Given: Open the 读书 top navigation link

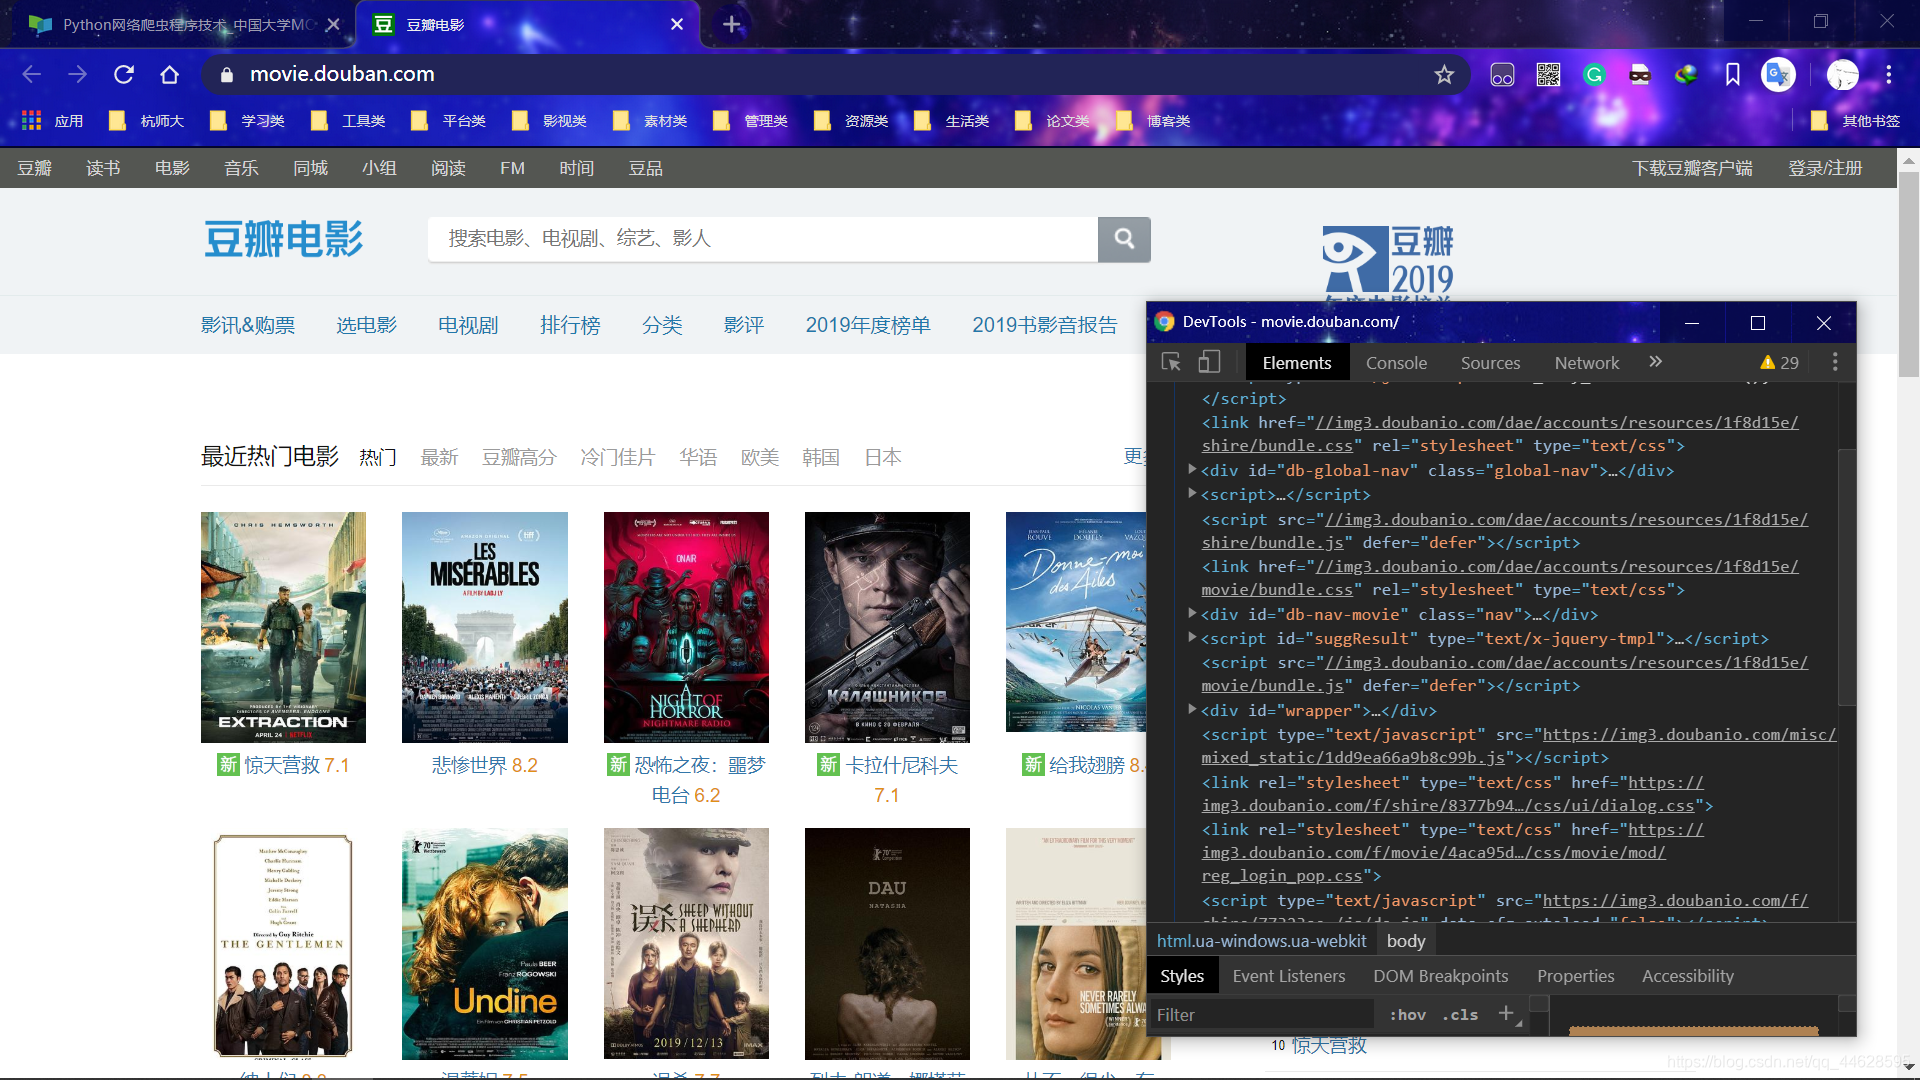Looking at the screenshot, I should (103, 168).
